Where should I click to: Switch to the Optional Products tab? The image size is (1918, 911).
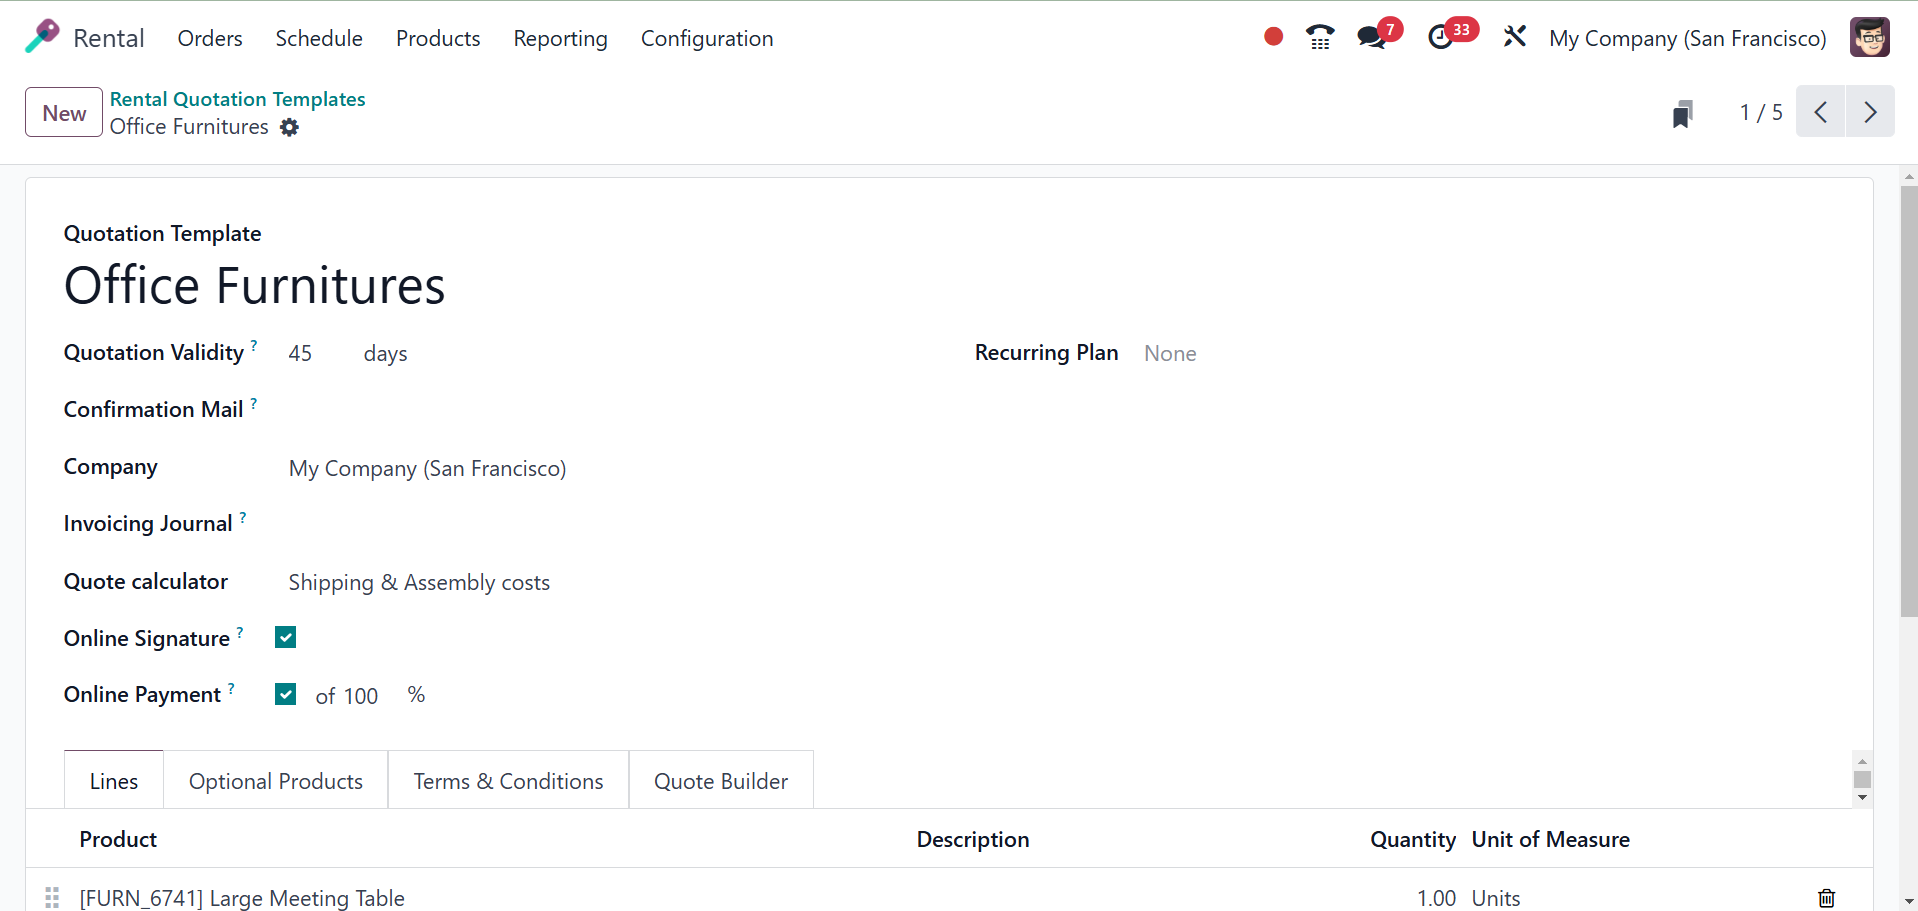tap(276, 781)
